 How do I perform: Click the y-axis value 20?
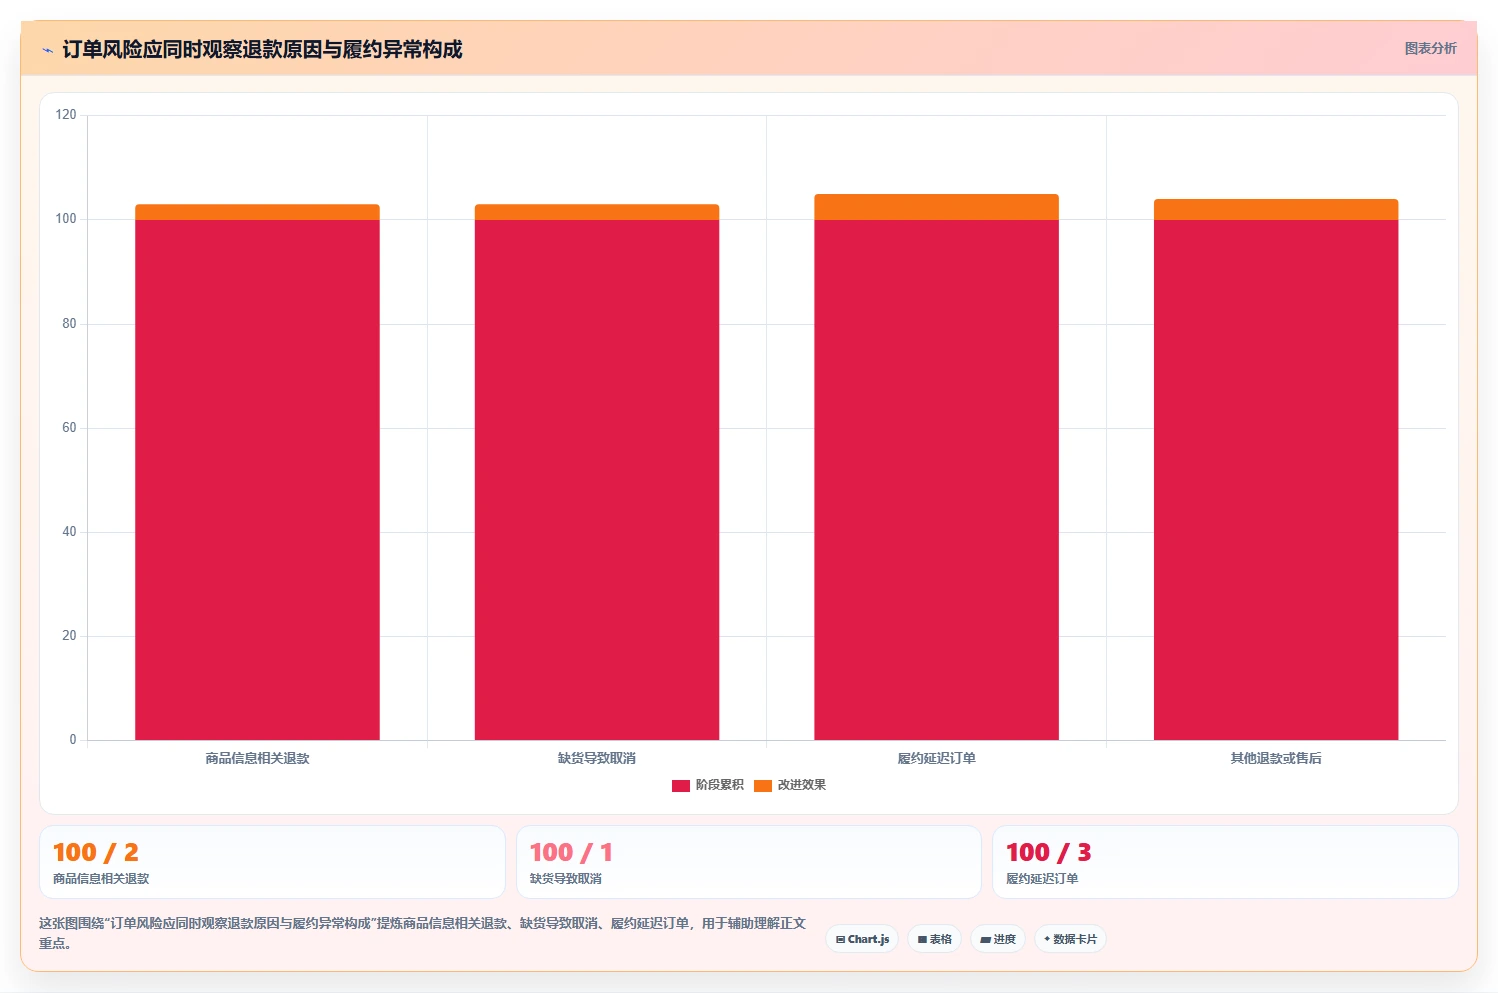[69, 636]
